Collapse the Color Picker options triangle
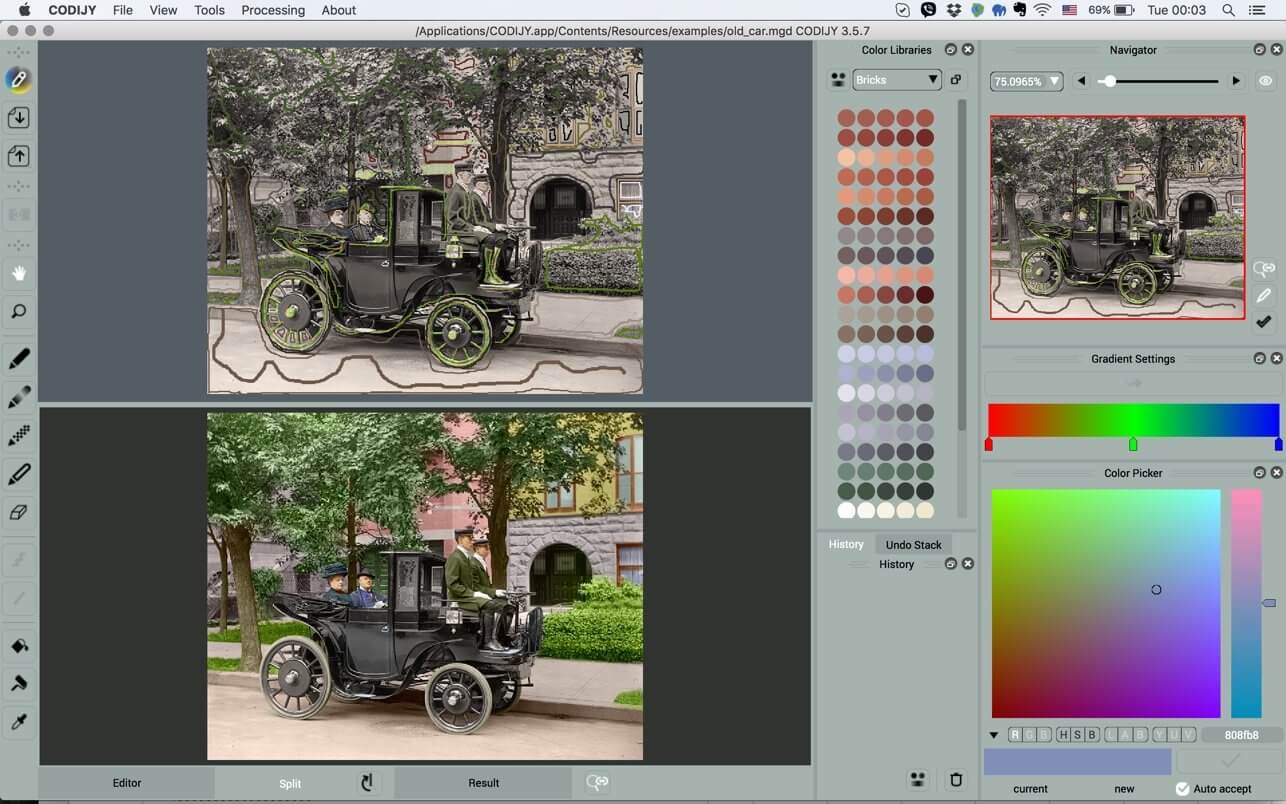Screen dimensions: 1286x804 994,735
